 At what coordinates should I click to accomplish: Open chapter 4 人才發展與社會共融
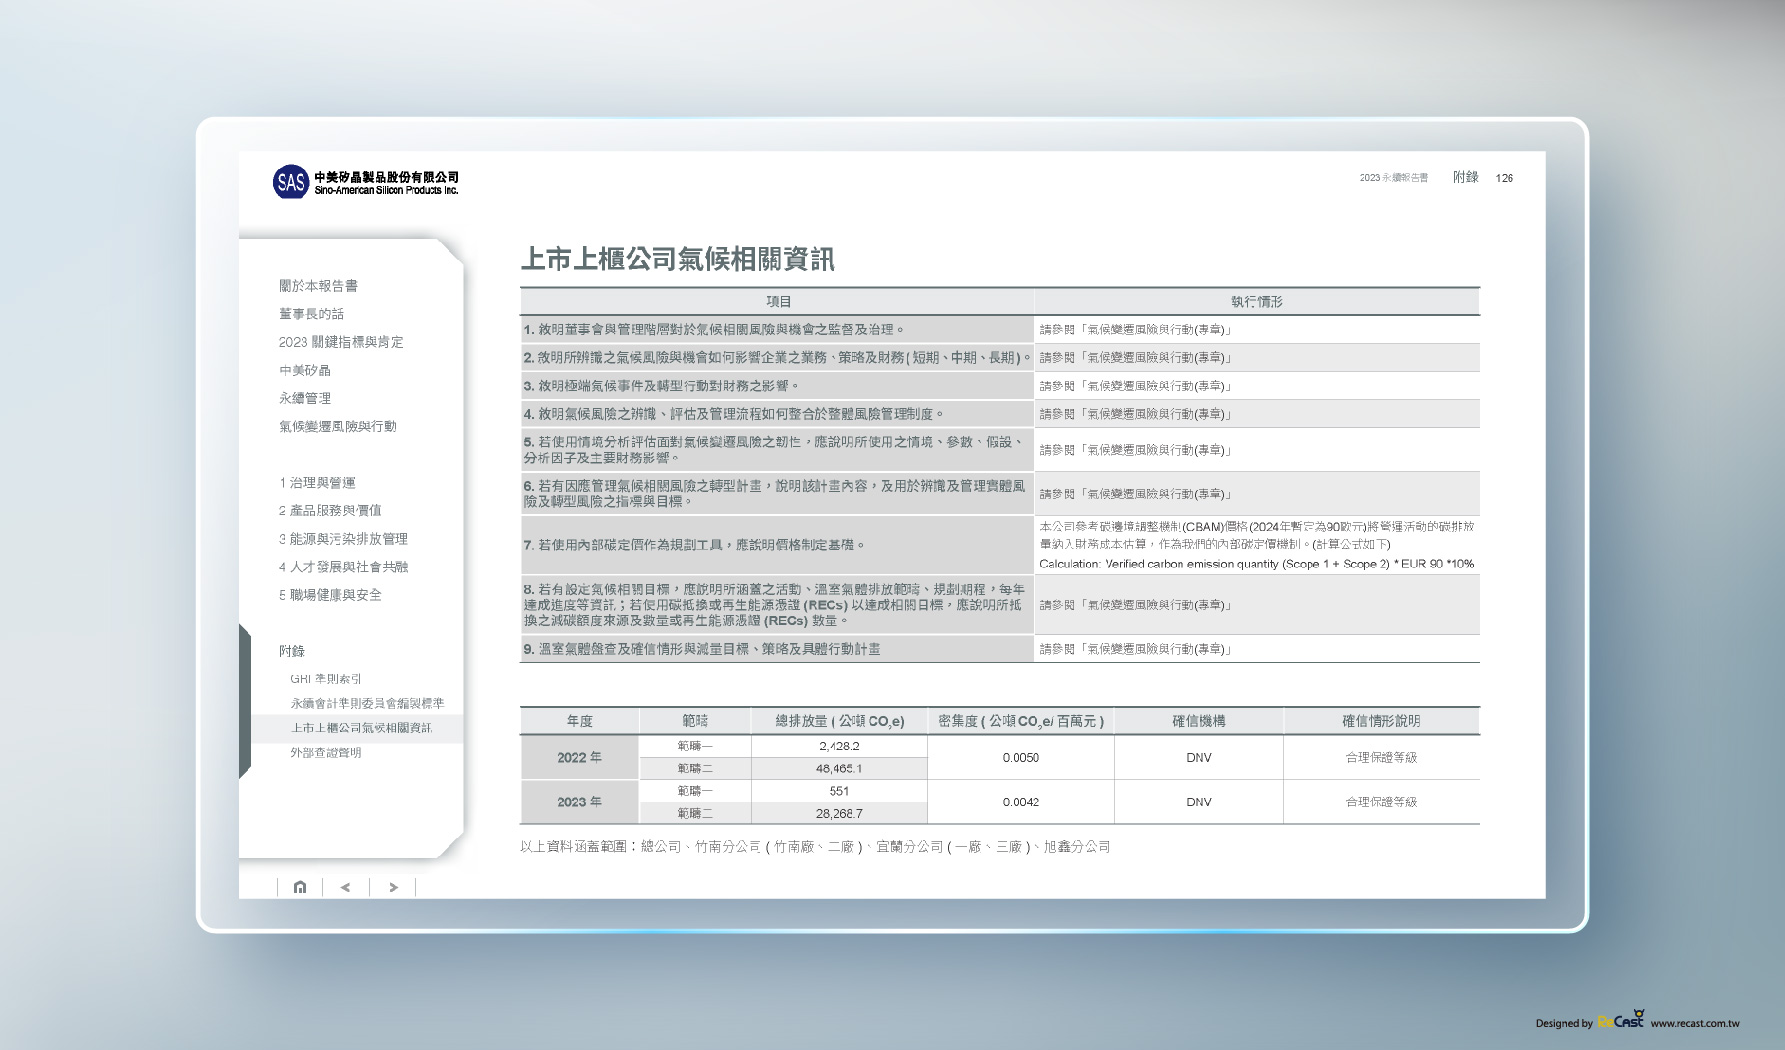coord(343,567)
